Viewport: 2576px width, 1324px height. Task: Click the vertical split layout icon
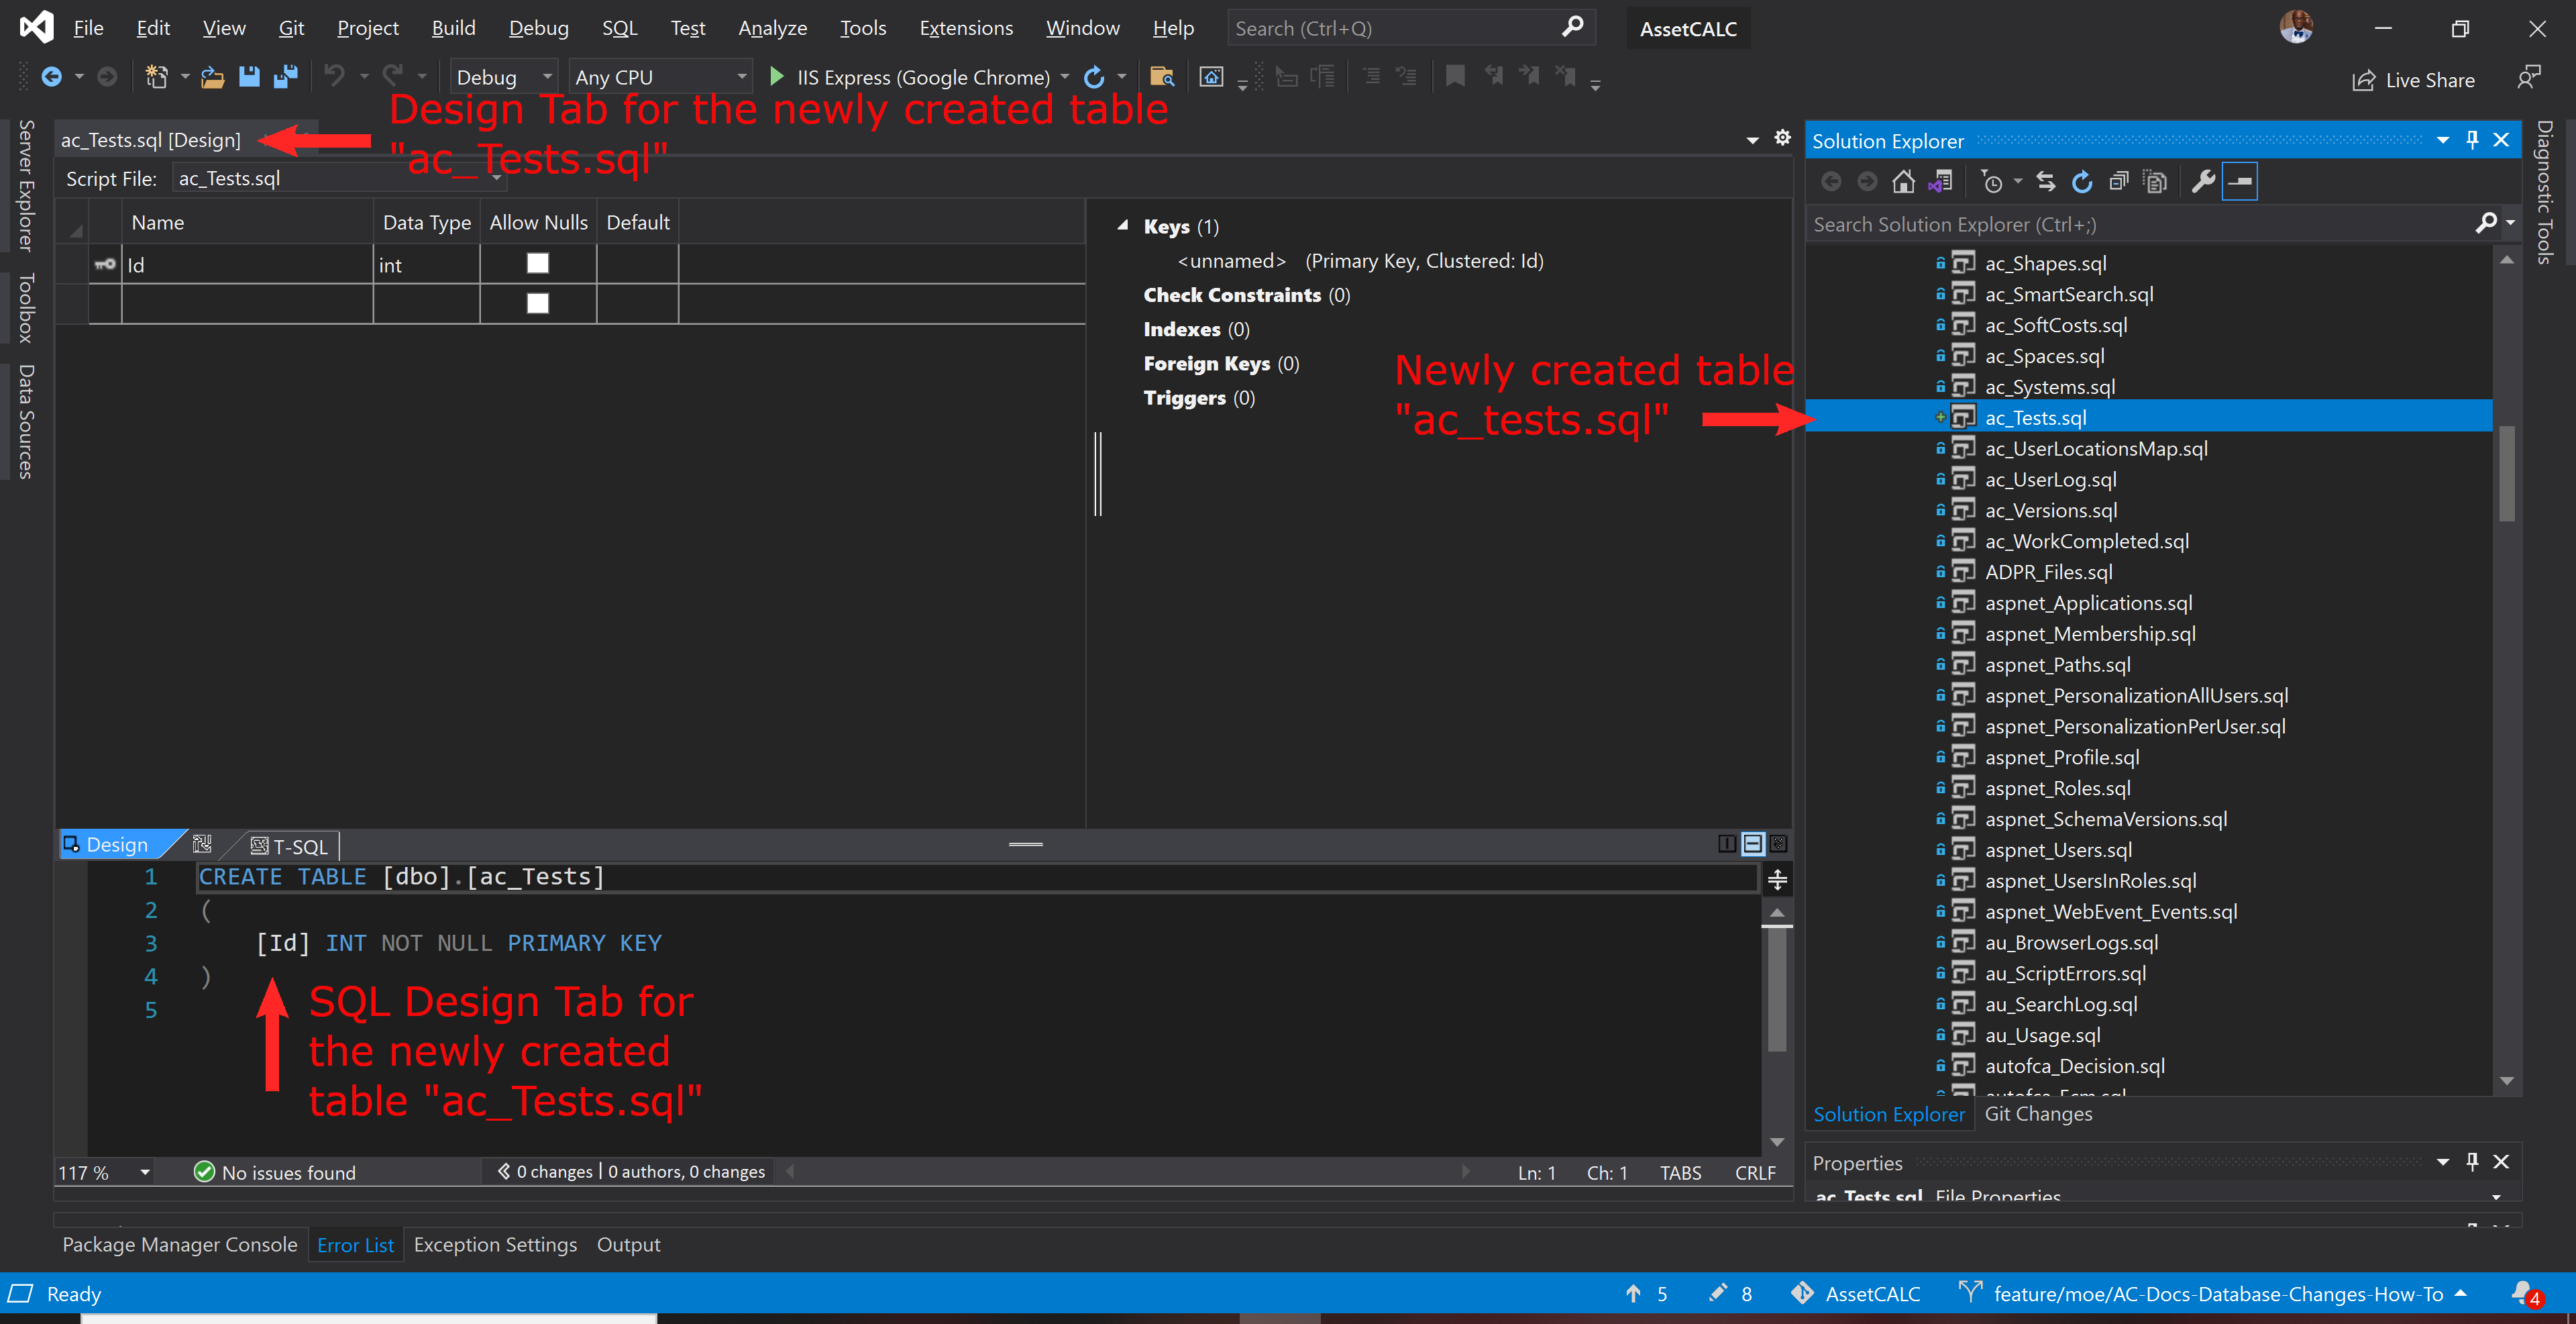pyautogui.click(x=1727, y=844)
